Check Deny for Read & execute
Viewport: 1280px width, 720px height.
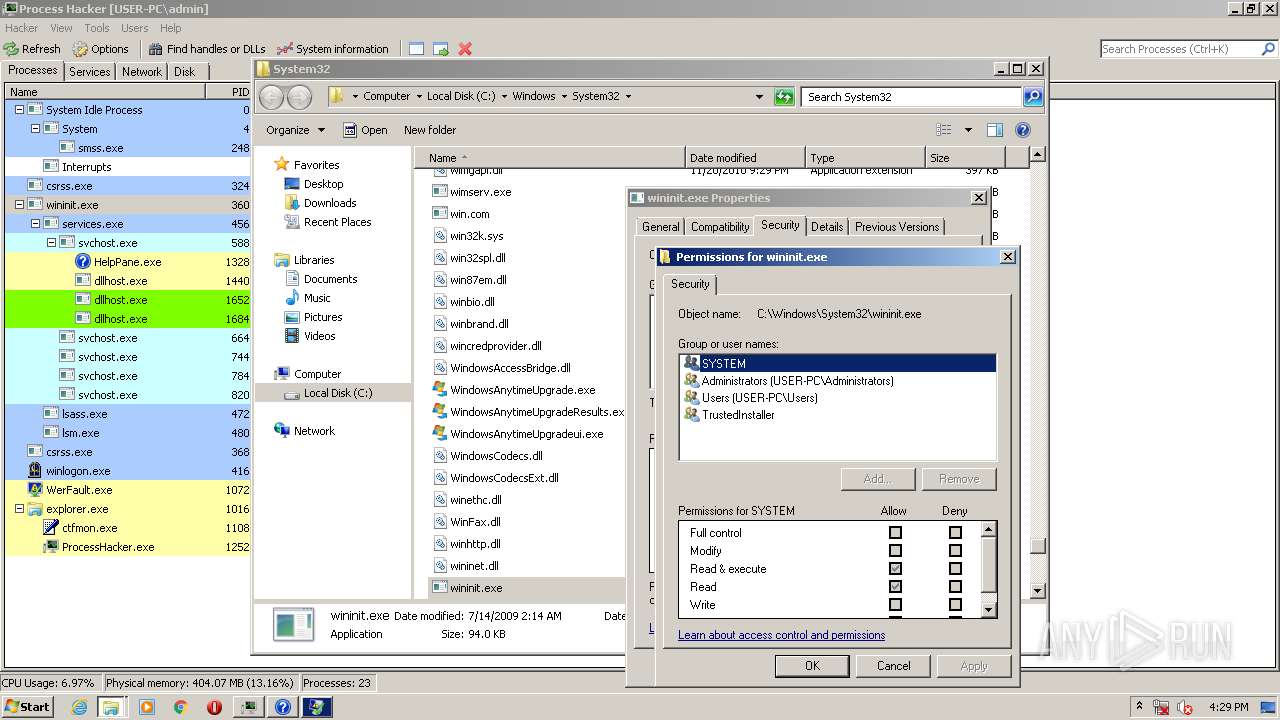point(955,569)
